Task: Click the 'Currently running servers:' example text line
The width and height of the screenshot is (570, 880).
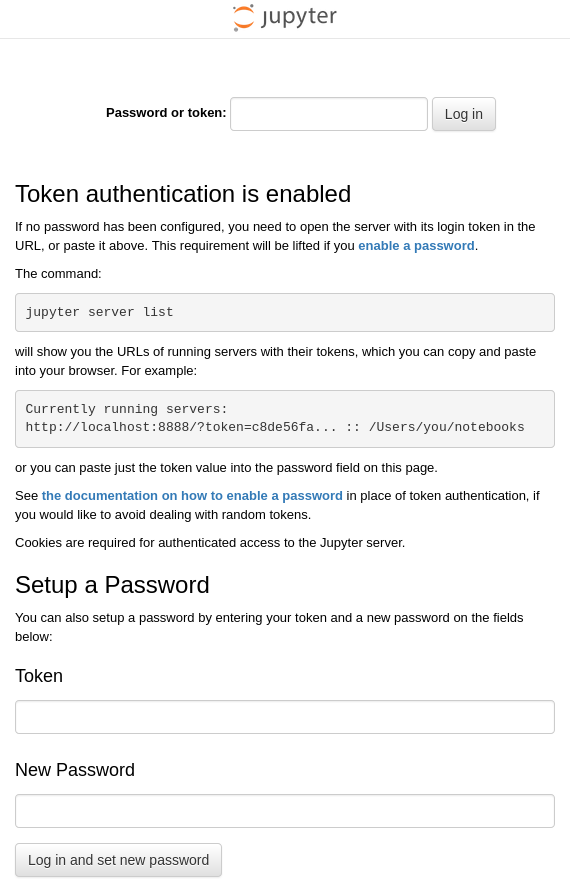Action: click(126, 409)
